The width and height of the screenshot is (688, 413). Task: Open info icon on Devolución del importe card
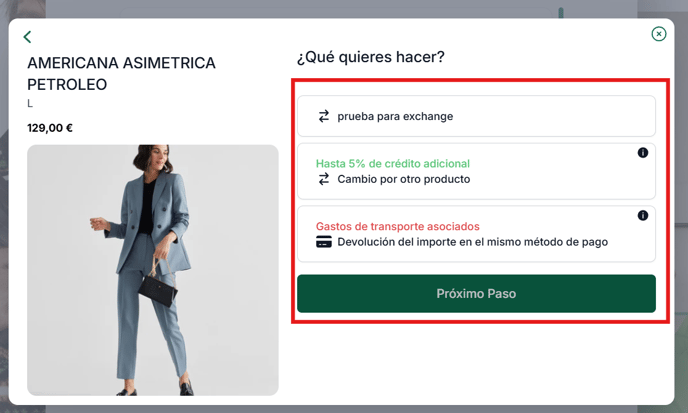[x=643, y=215]
